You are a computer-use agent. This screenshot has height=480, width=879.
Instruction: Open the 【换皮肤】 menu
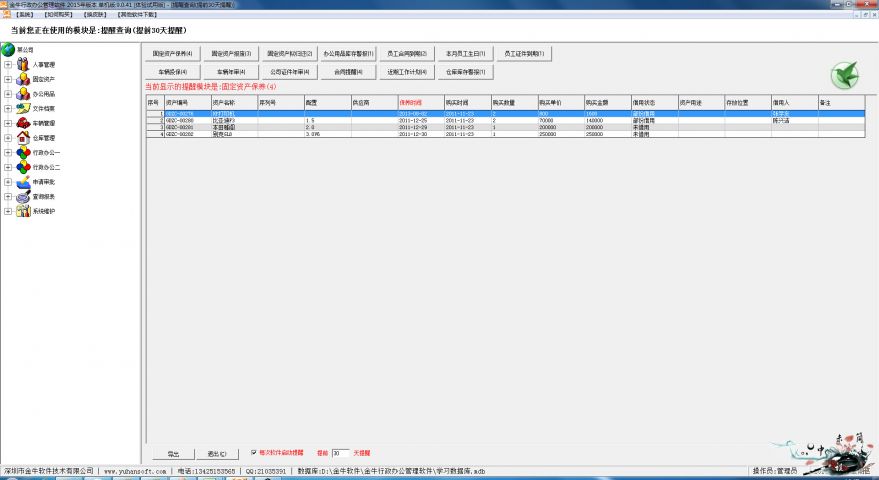(95, 15)
